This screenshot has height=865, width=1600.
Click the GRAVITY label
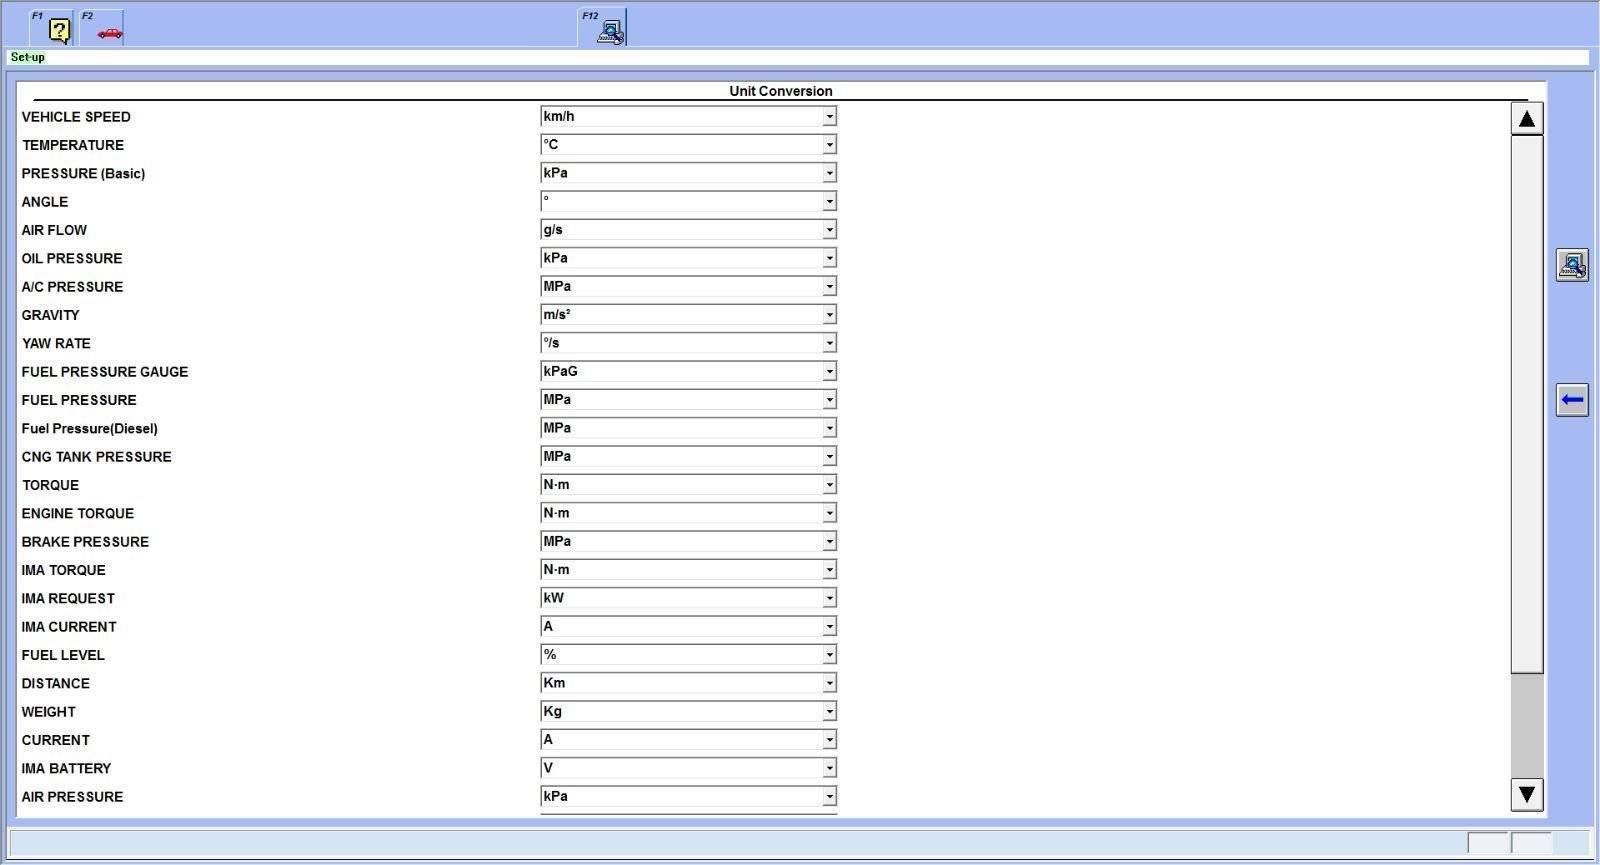[50, 315]
